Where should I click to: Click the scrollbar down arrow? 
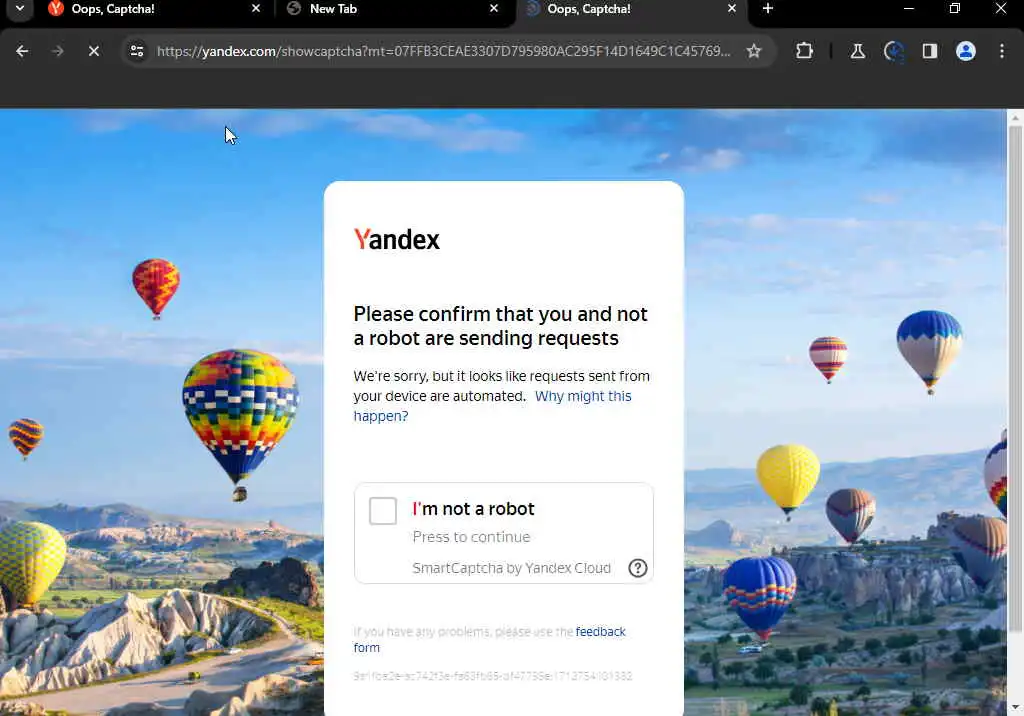pos(1015,707)
